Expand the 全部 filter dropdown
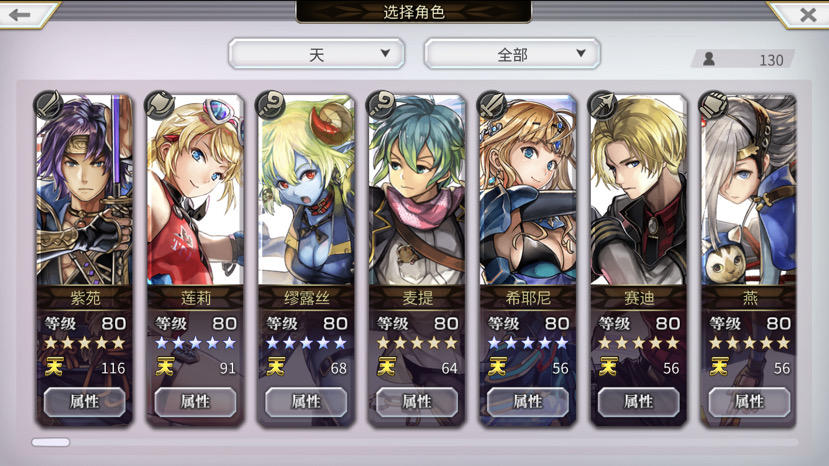 click(x=512, y=54)
